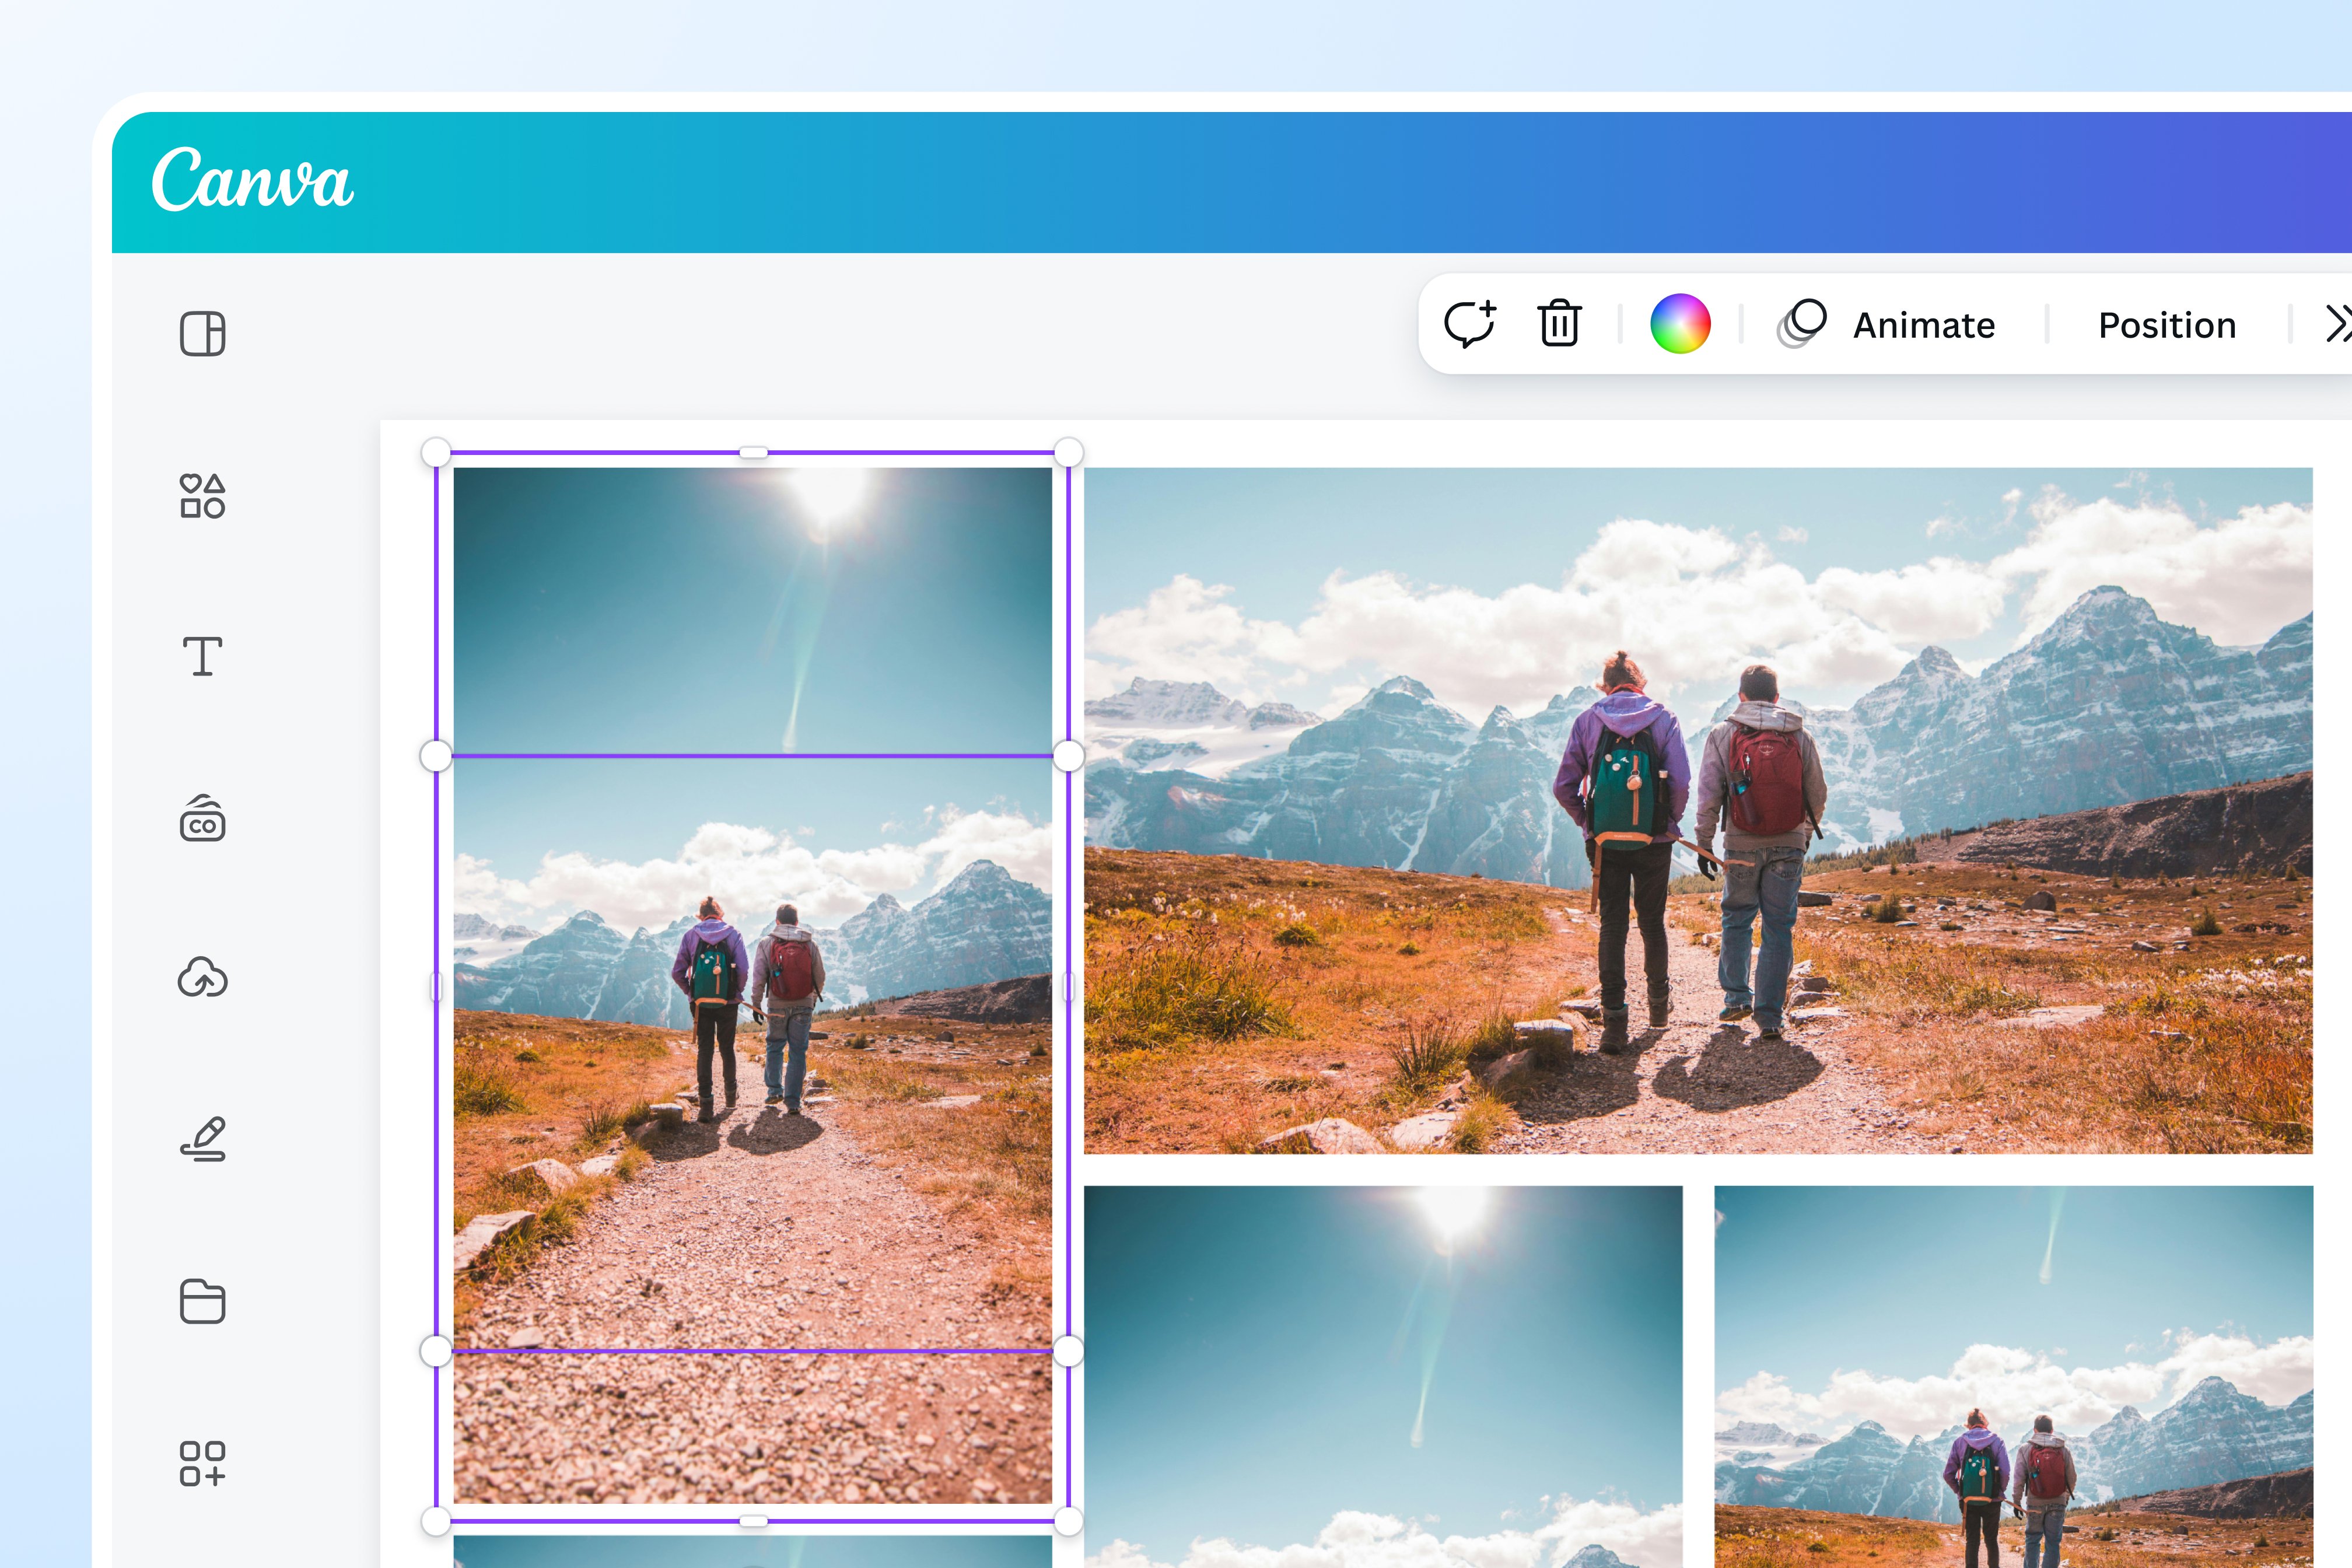Viewport: 2352px width, 1568px height.
Task: Open the Uploads cloud icon
Action: pos(202,978)
